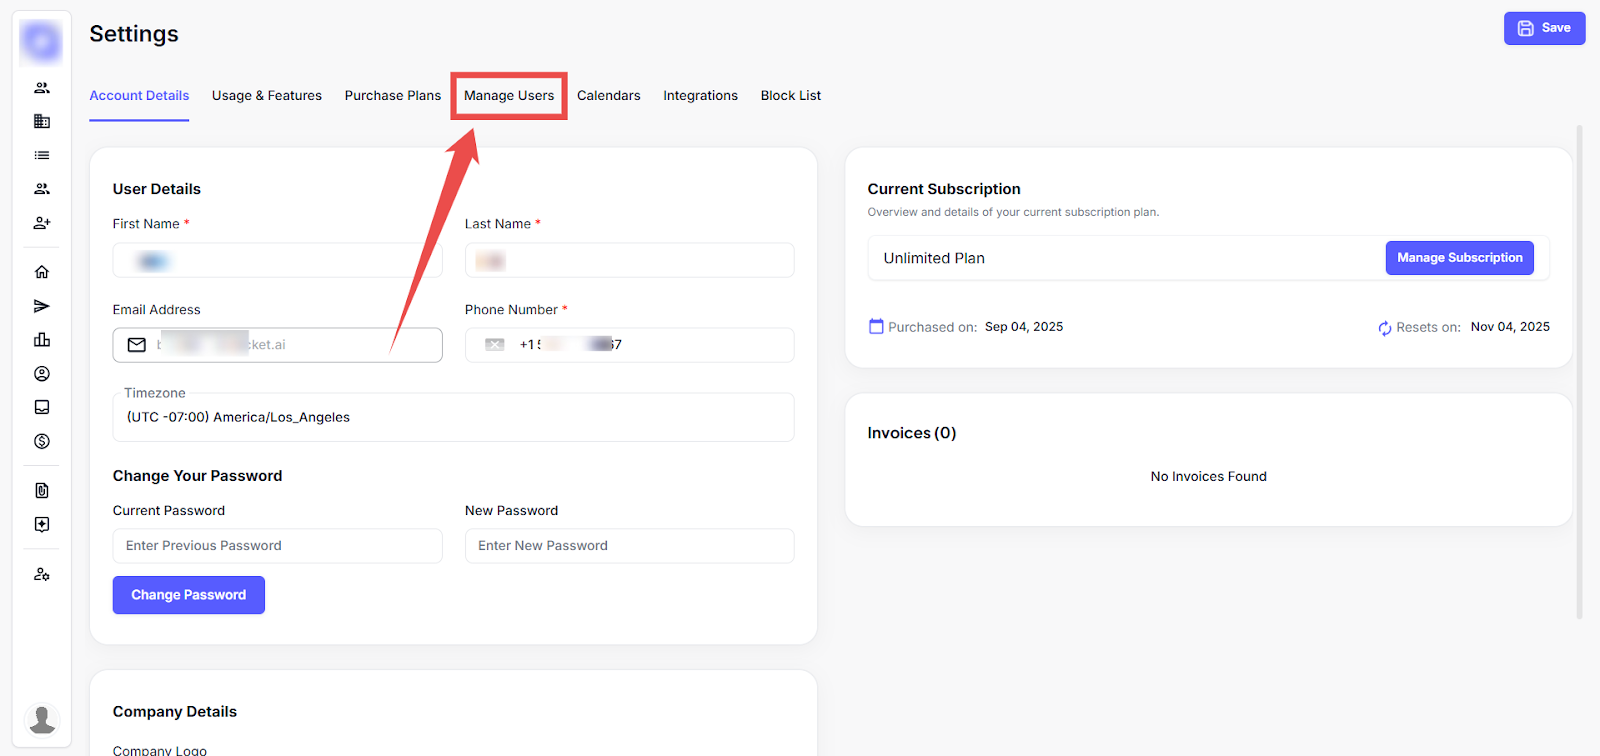Click the dollar sign icon in sidebar
1600x756 pixels.
point(42,441)
